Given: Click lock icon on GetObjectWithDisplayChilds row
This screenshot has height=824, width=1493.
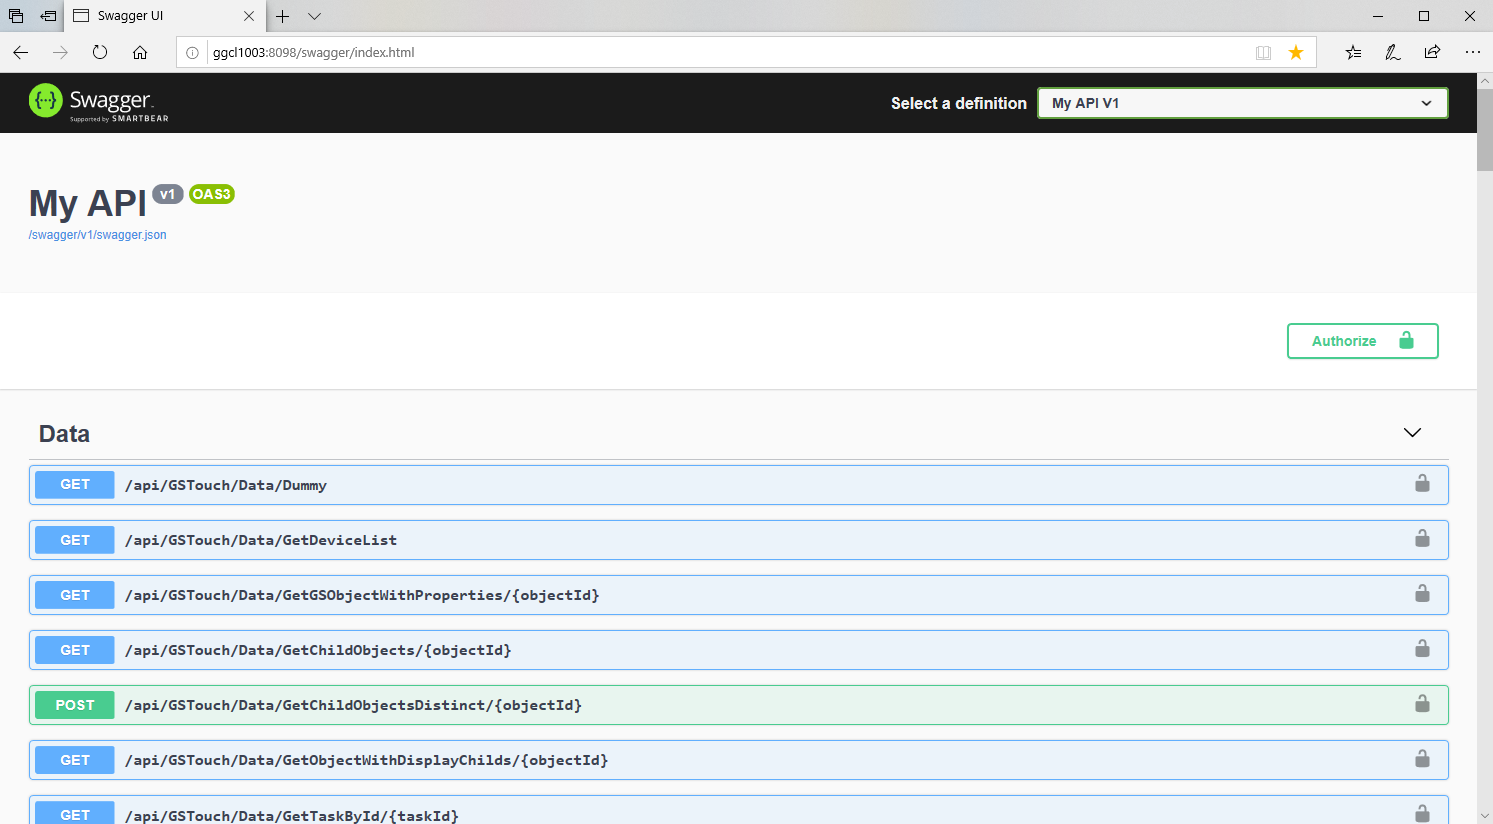Looking at the screenshot, I should tap(1422, 759).
